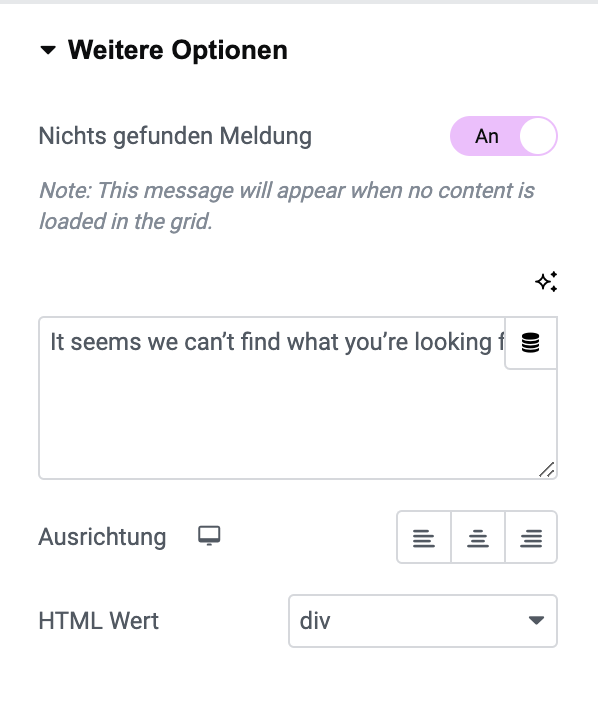
Task: Set Ausrichtung to center align
Action: pos(477,537)
